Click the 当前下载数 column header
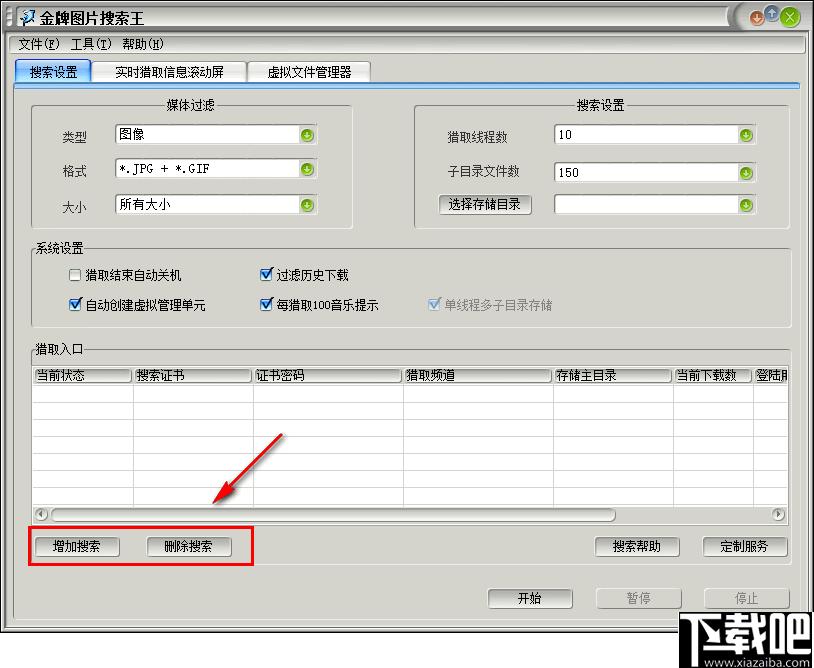Viewport: 814px width, 668px height. coord(713,376)
